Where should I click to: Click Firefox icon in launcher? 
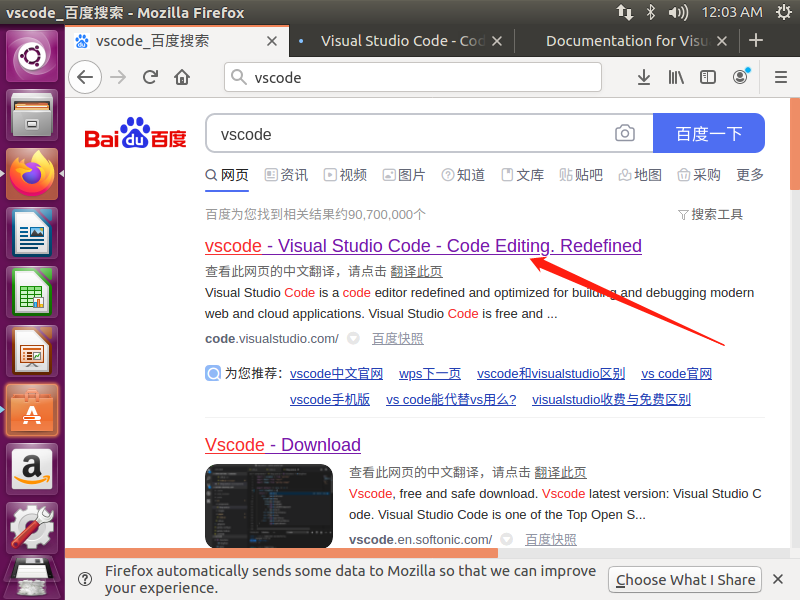click(x=32, y=174)
